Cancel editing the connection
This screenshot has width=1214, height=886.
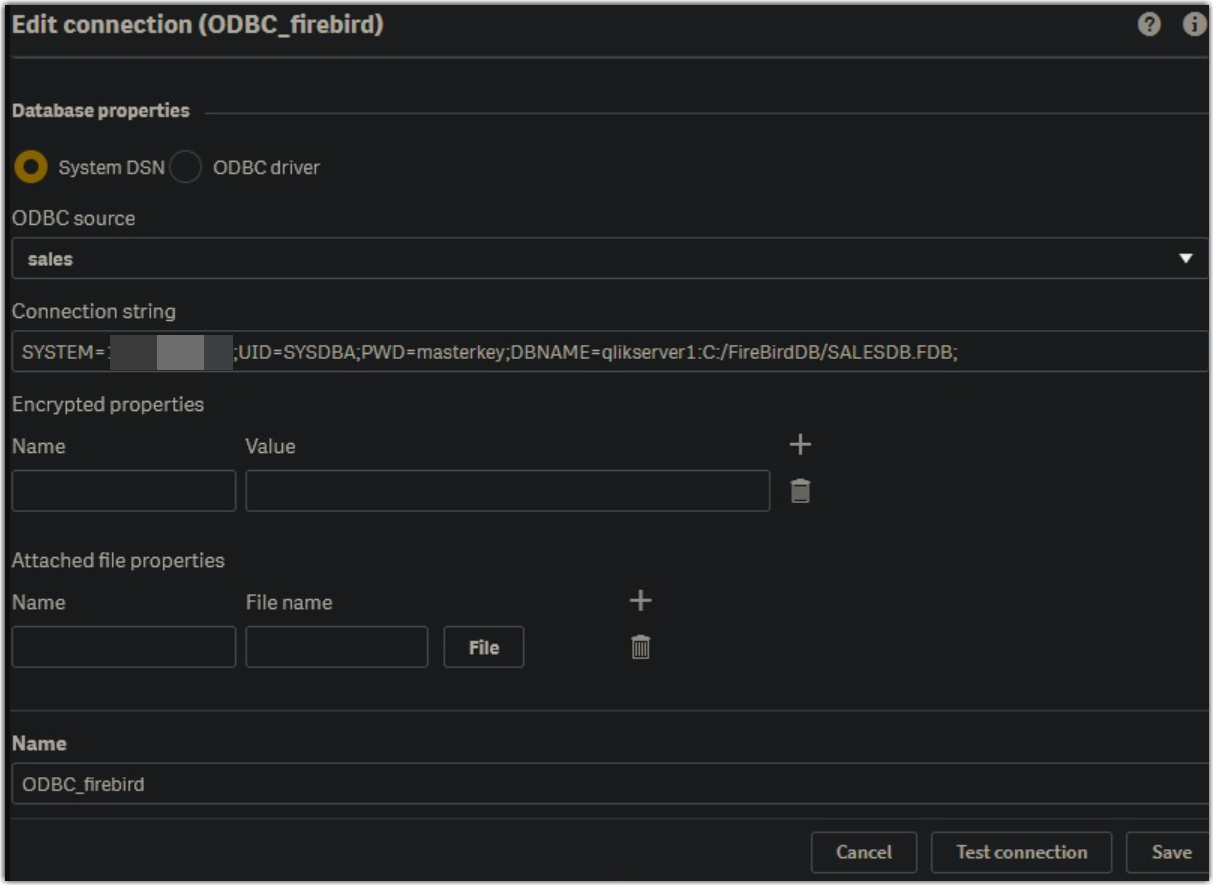(x=863, y=852)
